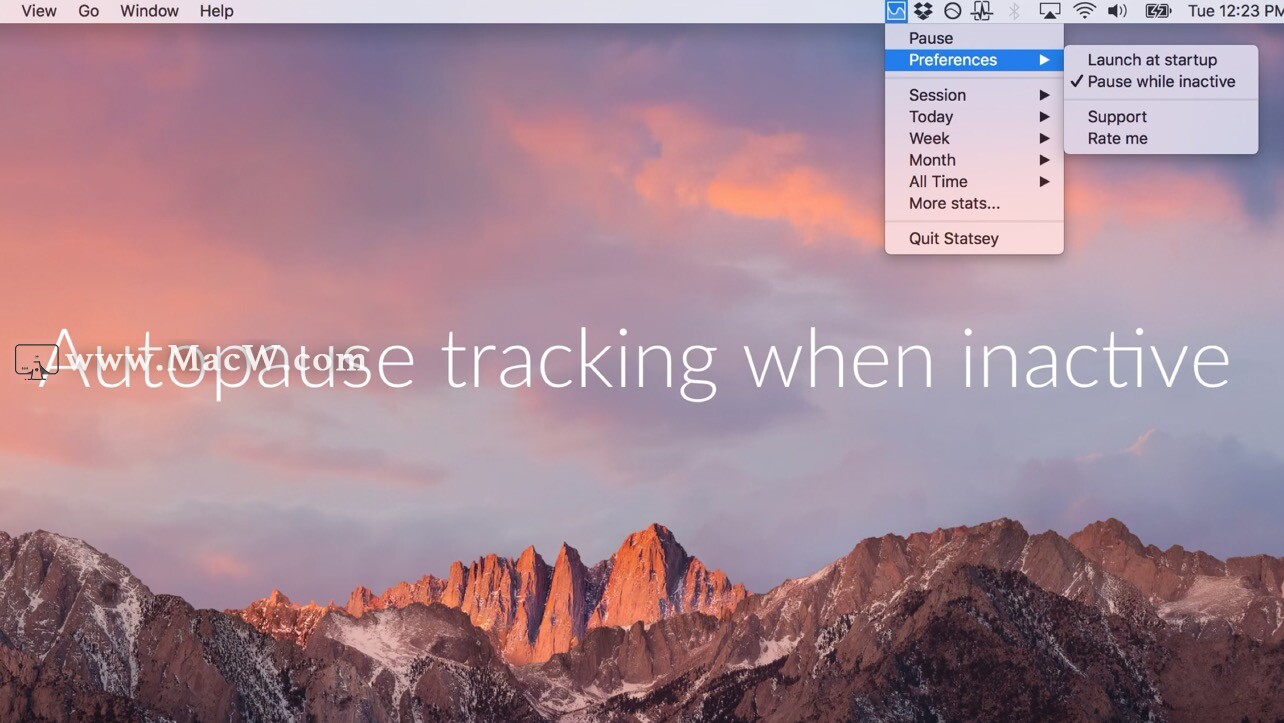Open the activity pulse monitor icon
1284x723 pixels.
coord(982,11)
